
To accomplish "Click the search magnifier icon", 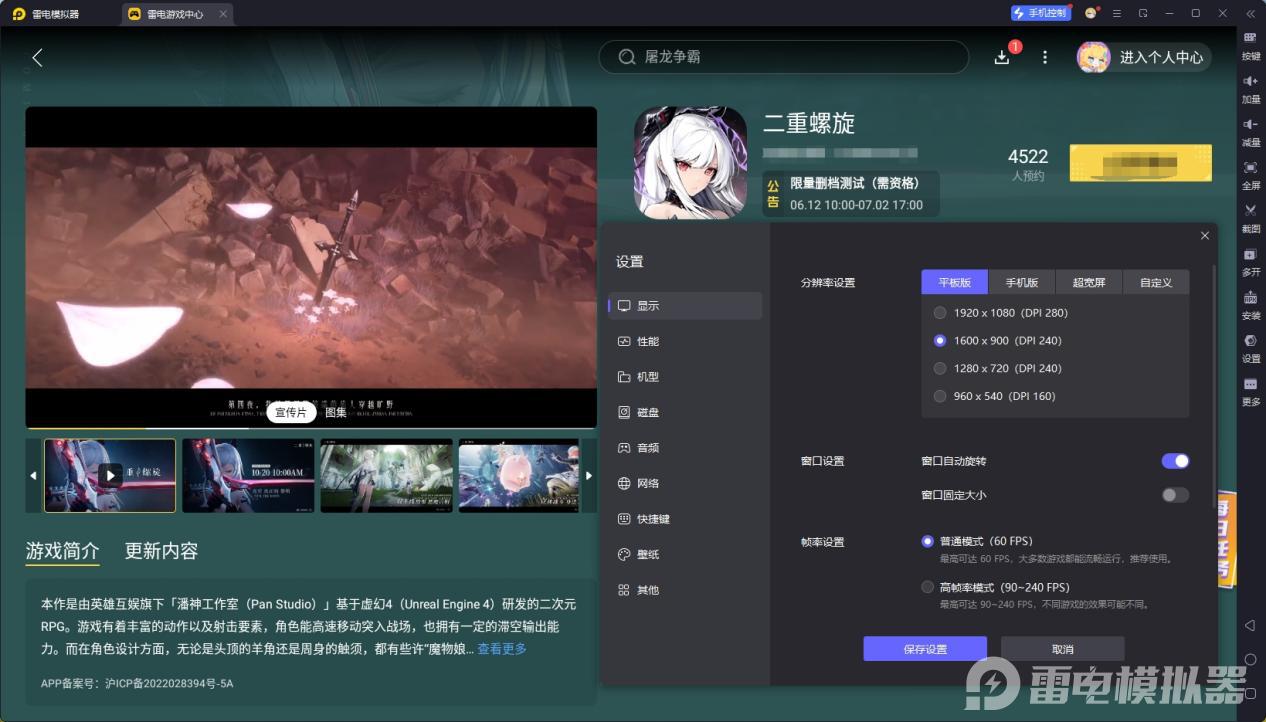I will coord(627,57).
